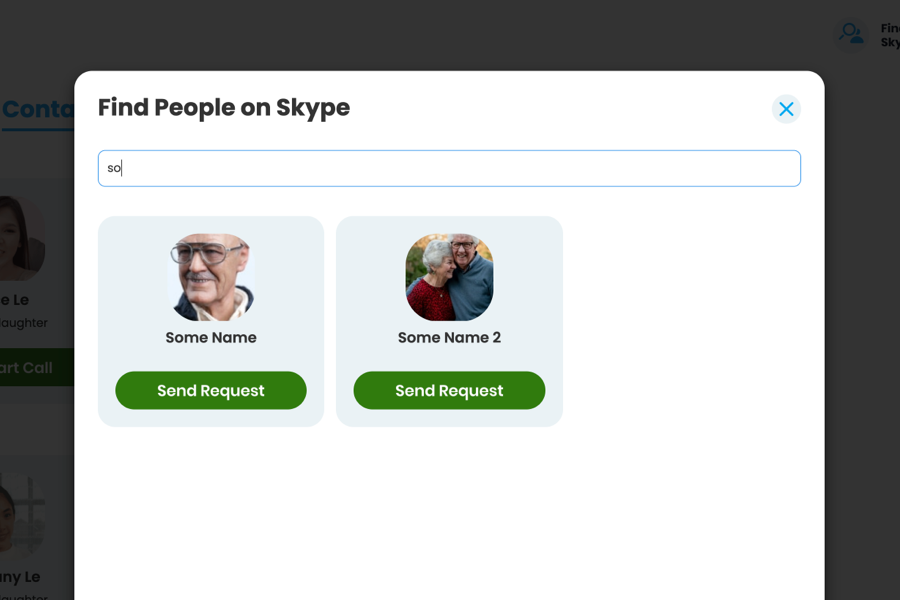Image resolution: width=900 pixels, height=600 pixels.
Task: Select the first contact's avatar on left edge
Action: (x=22, y=238)
